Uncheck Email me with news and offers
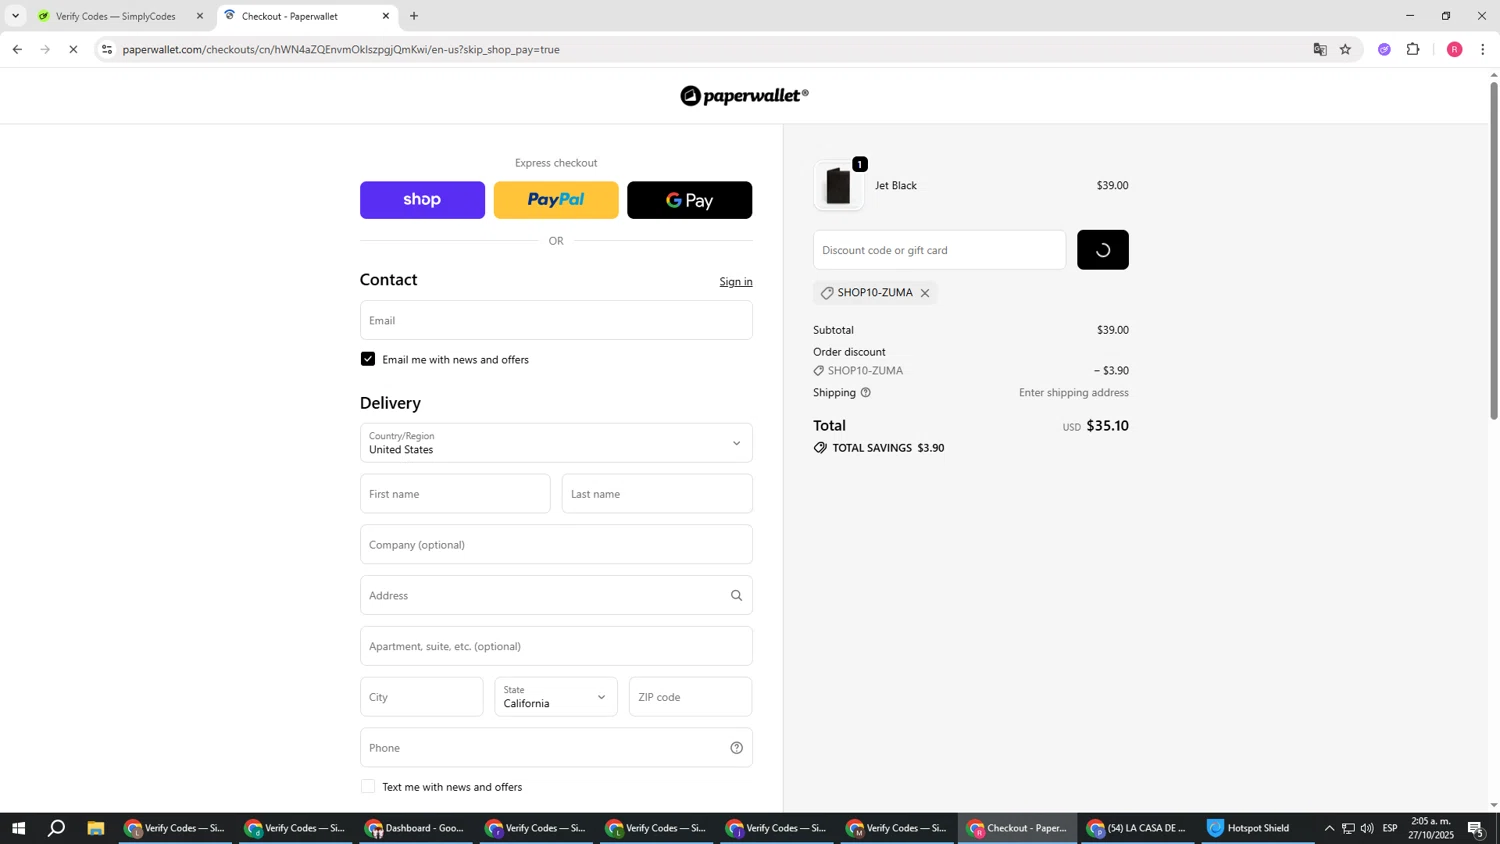1500x844 pixels. (368, 359)
